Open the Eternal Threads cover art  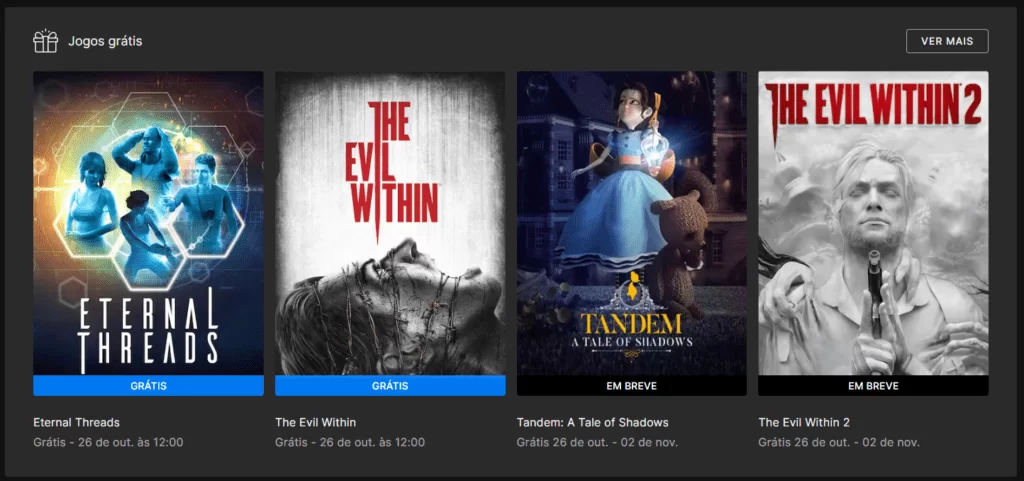[x=148, y=223]
